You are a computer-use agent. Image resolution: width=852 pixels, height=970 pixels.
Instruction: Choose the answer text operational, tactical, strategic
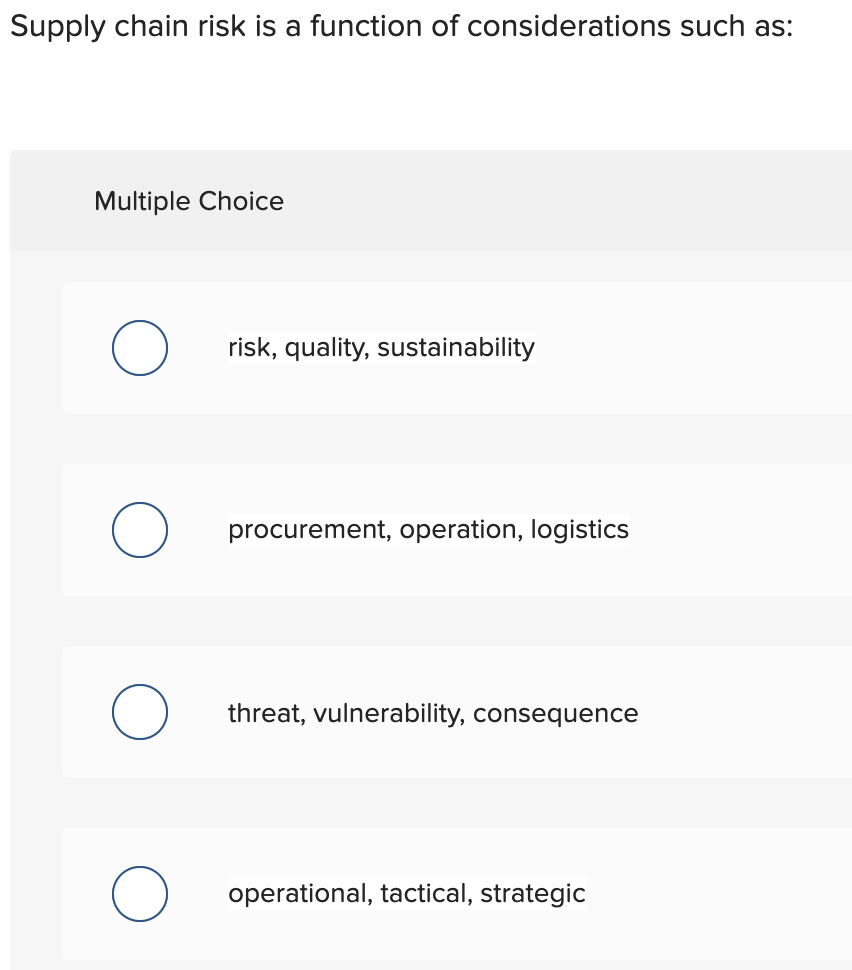(407, 893)
